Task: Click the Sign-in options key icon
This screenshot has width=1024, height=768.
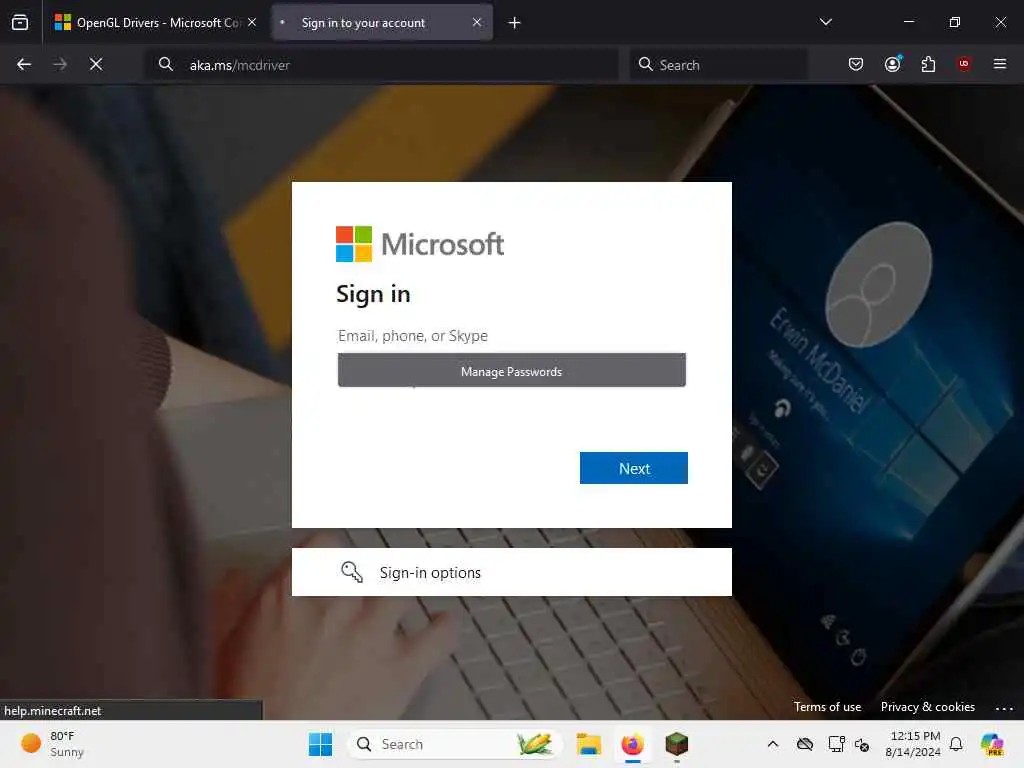Action: click(x=351, y=571)
